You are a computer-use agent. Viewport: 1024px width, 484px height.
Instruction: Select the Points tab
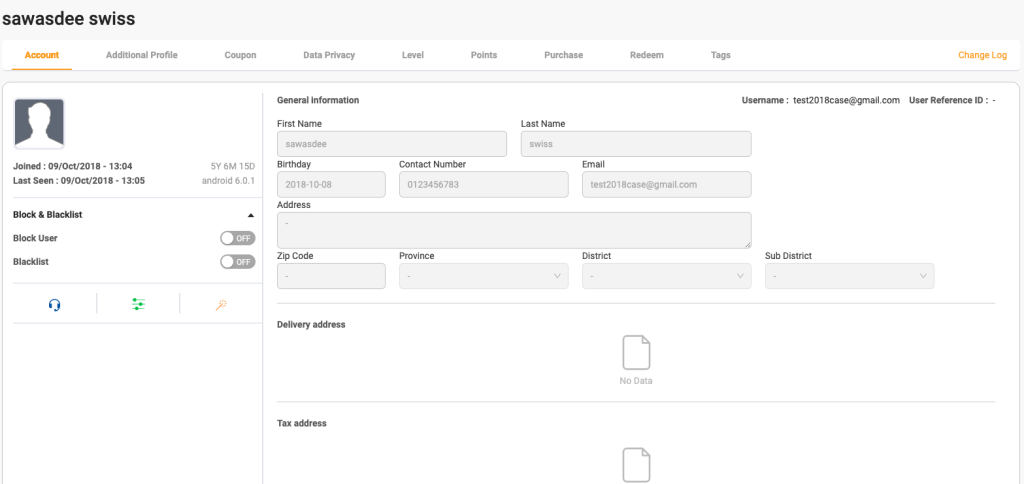483,55
